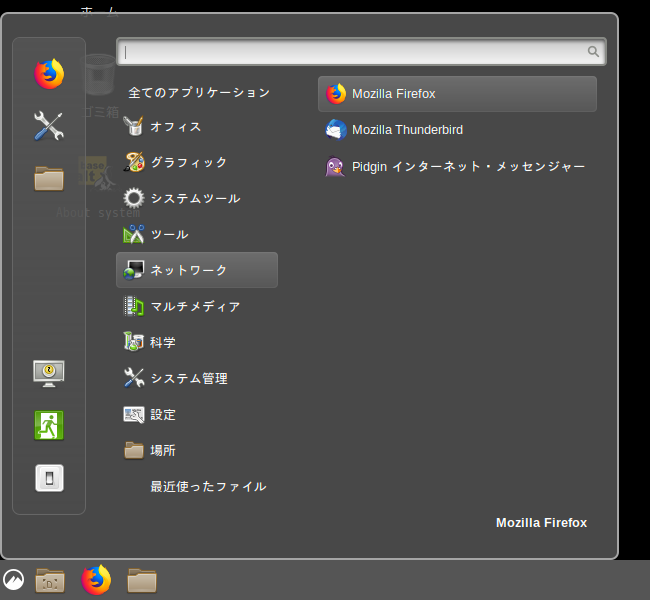
Task: Click the システム管理 tools icon
Action: pos(134,378)
